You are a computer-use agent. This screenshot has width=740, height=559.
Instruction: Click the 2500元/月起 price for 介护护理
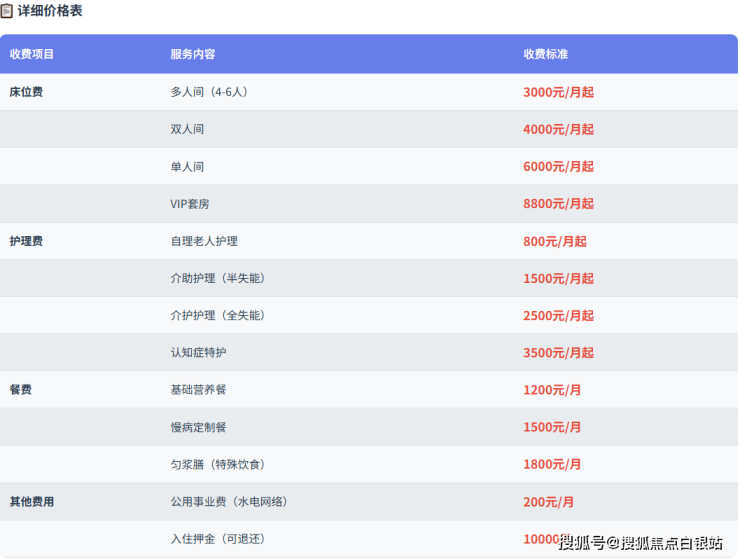click(x=558, y=316)
